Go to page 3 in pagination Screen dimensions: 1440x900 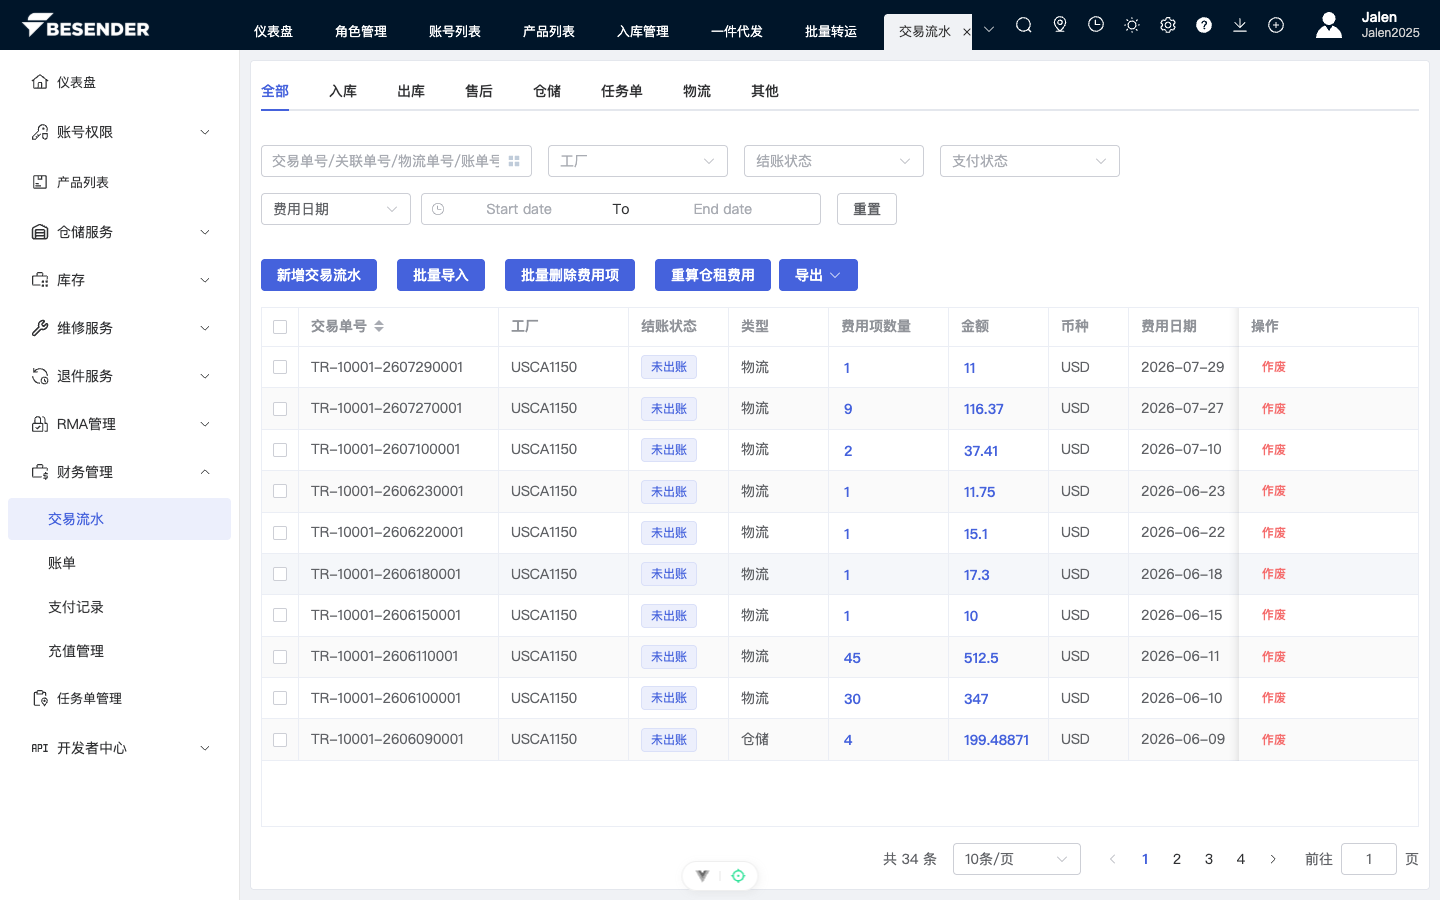click(1209, 859)
